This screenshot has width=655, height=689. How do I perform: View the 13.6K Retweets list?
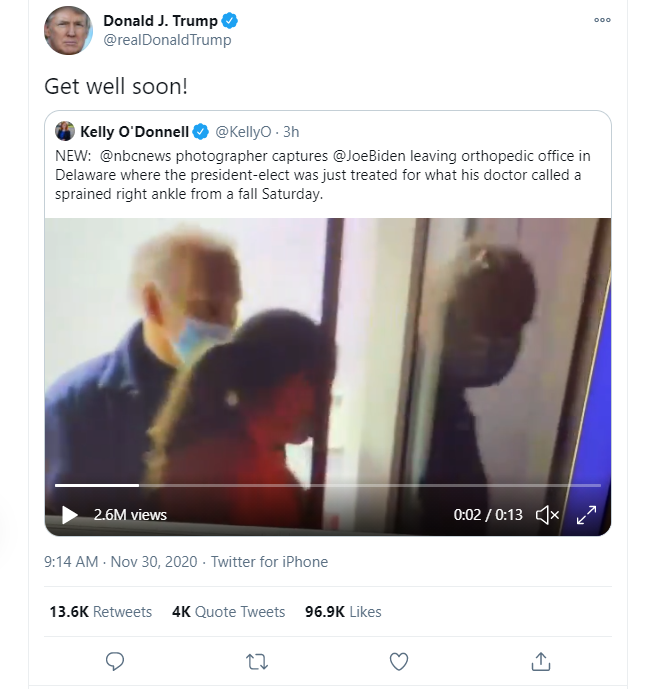[x=101, y=612]
